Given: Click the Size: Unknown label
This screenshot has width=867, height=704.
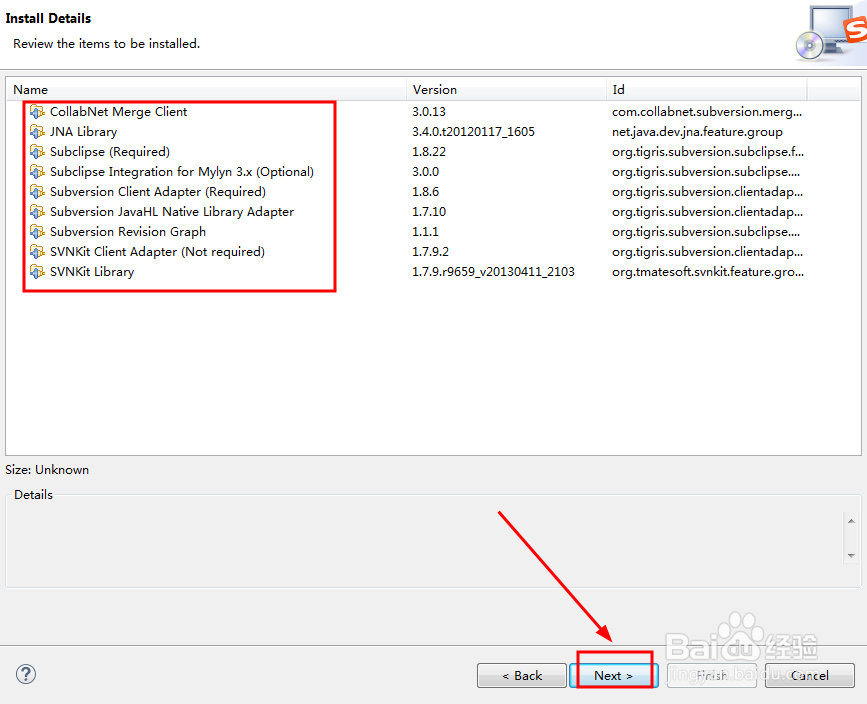Looking at the screenshot, I should tap(47, 470).
